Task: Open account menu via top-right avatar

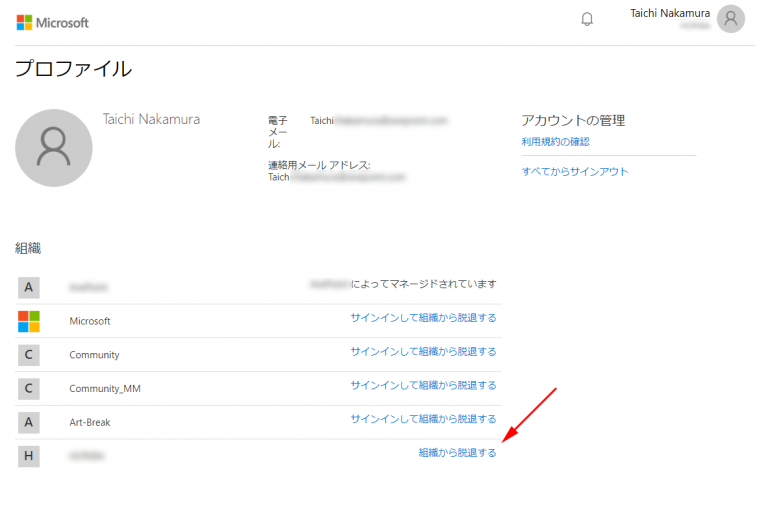Action: pyautogui.click(x=731, y=19)
